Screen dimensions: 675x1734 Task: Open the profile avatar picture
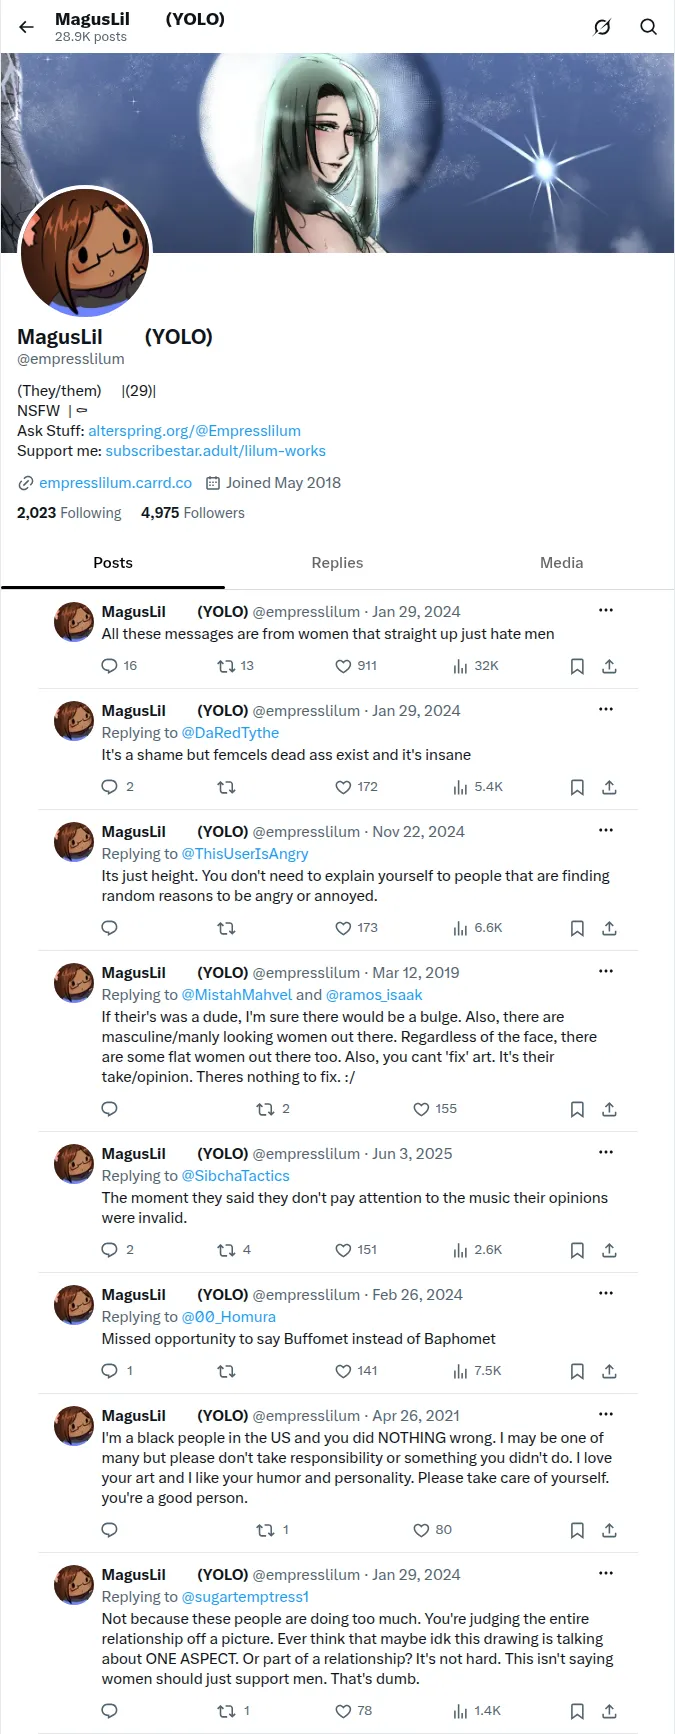[x=85, y=252]
